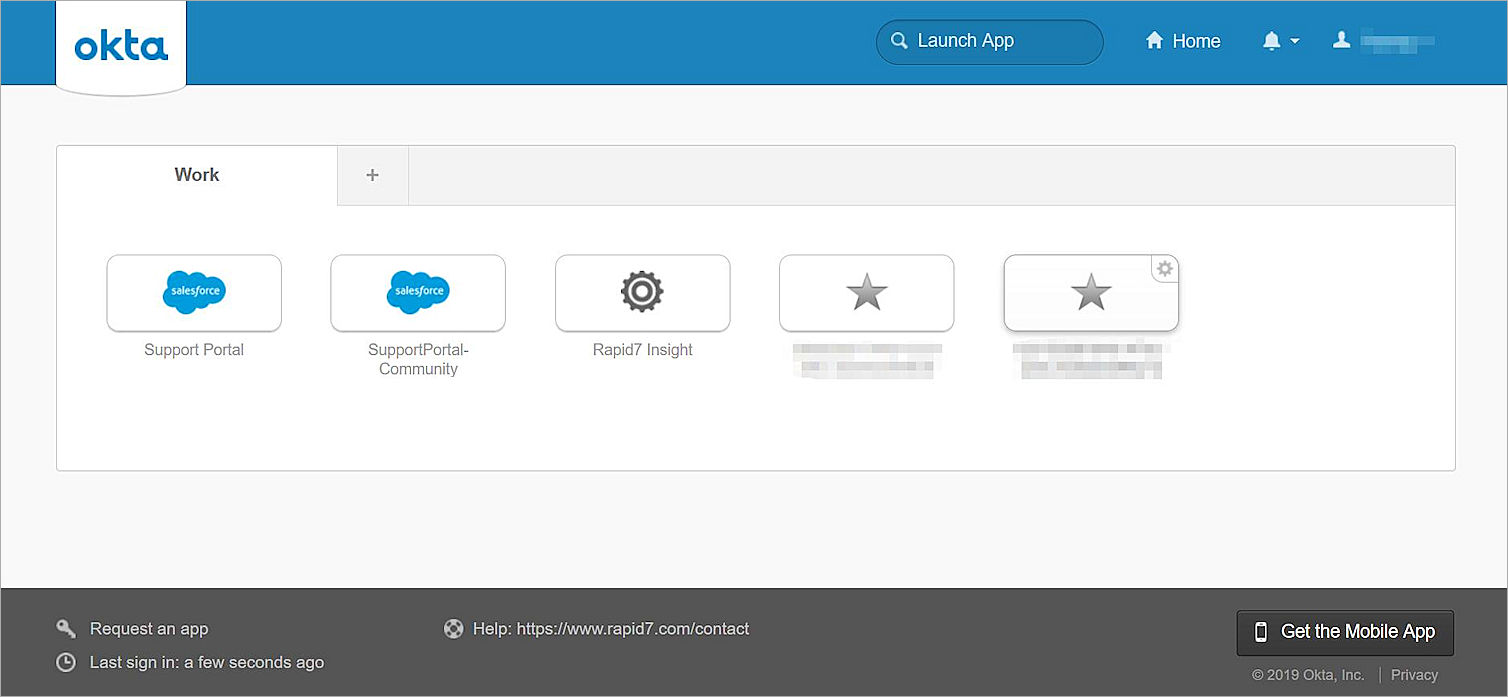Screen dimensions: 1508x697
Task: Select the user profile silhouette icon
Action: pos(1341,40)
